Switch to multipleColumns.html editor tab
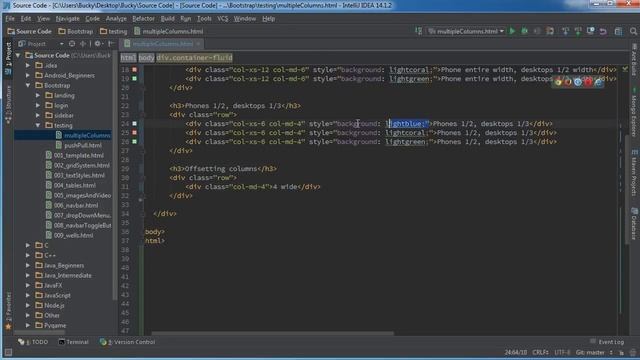 [162, 44]
